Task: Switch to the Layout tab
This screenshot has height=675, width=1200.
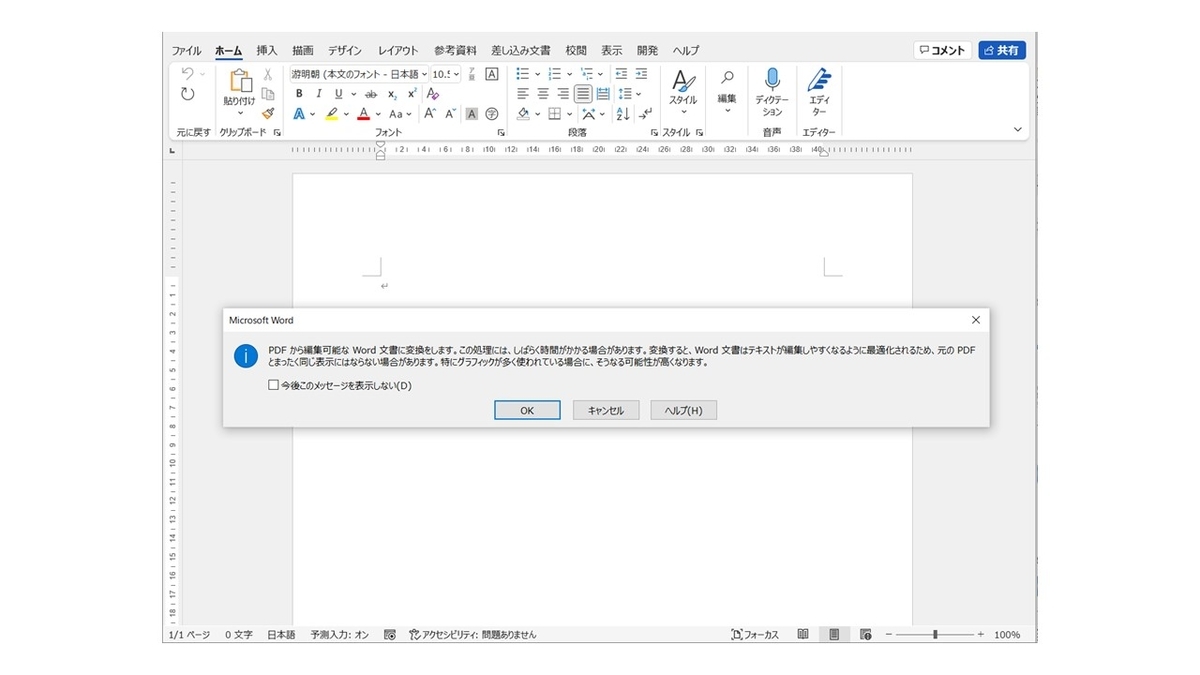Action: [398, 50]
